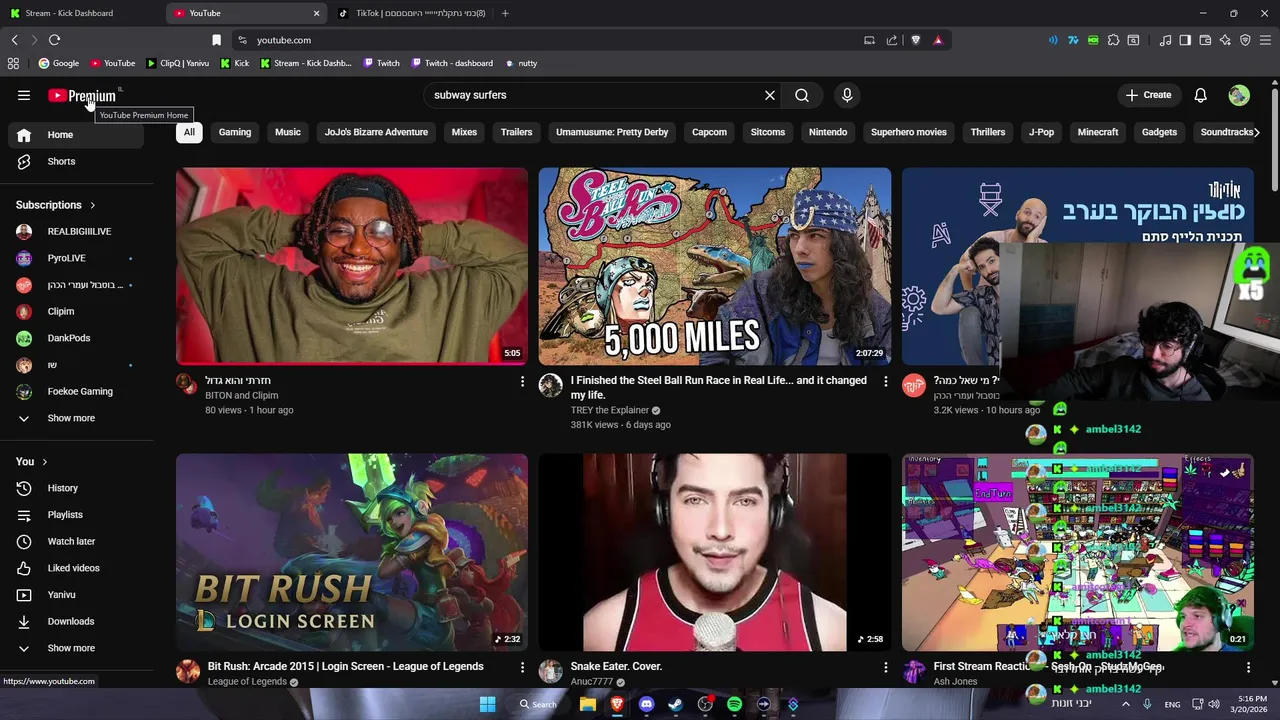This screenshot has width=1280, height=720.
Task: Open the Snake Eater. Cover. video title
Action: click(x=616, y=666)
